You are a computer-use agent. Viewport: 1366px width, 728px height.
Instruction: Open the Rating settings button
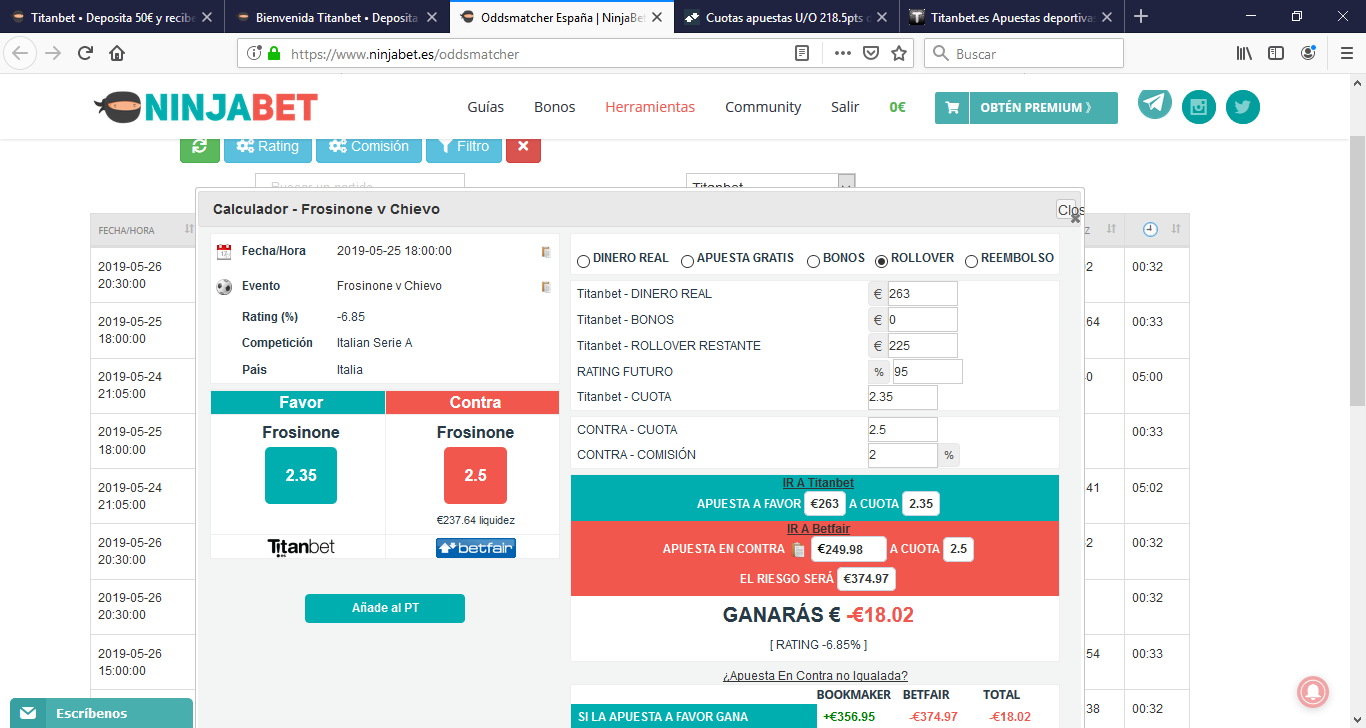pos(268,146)
